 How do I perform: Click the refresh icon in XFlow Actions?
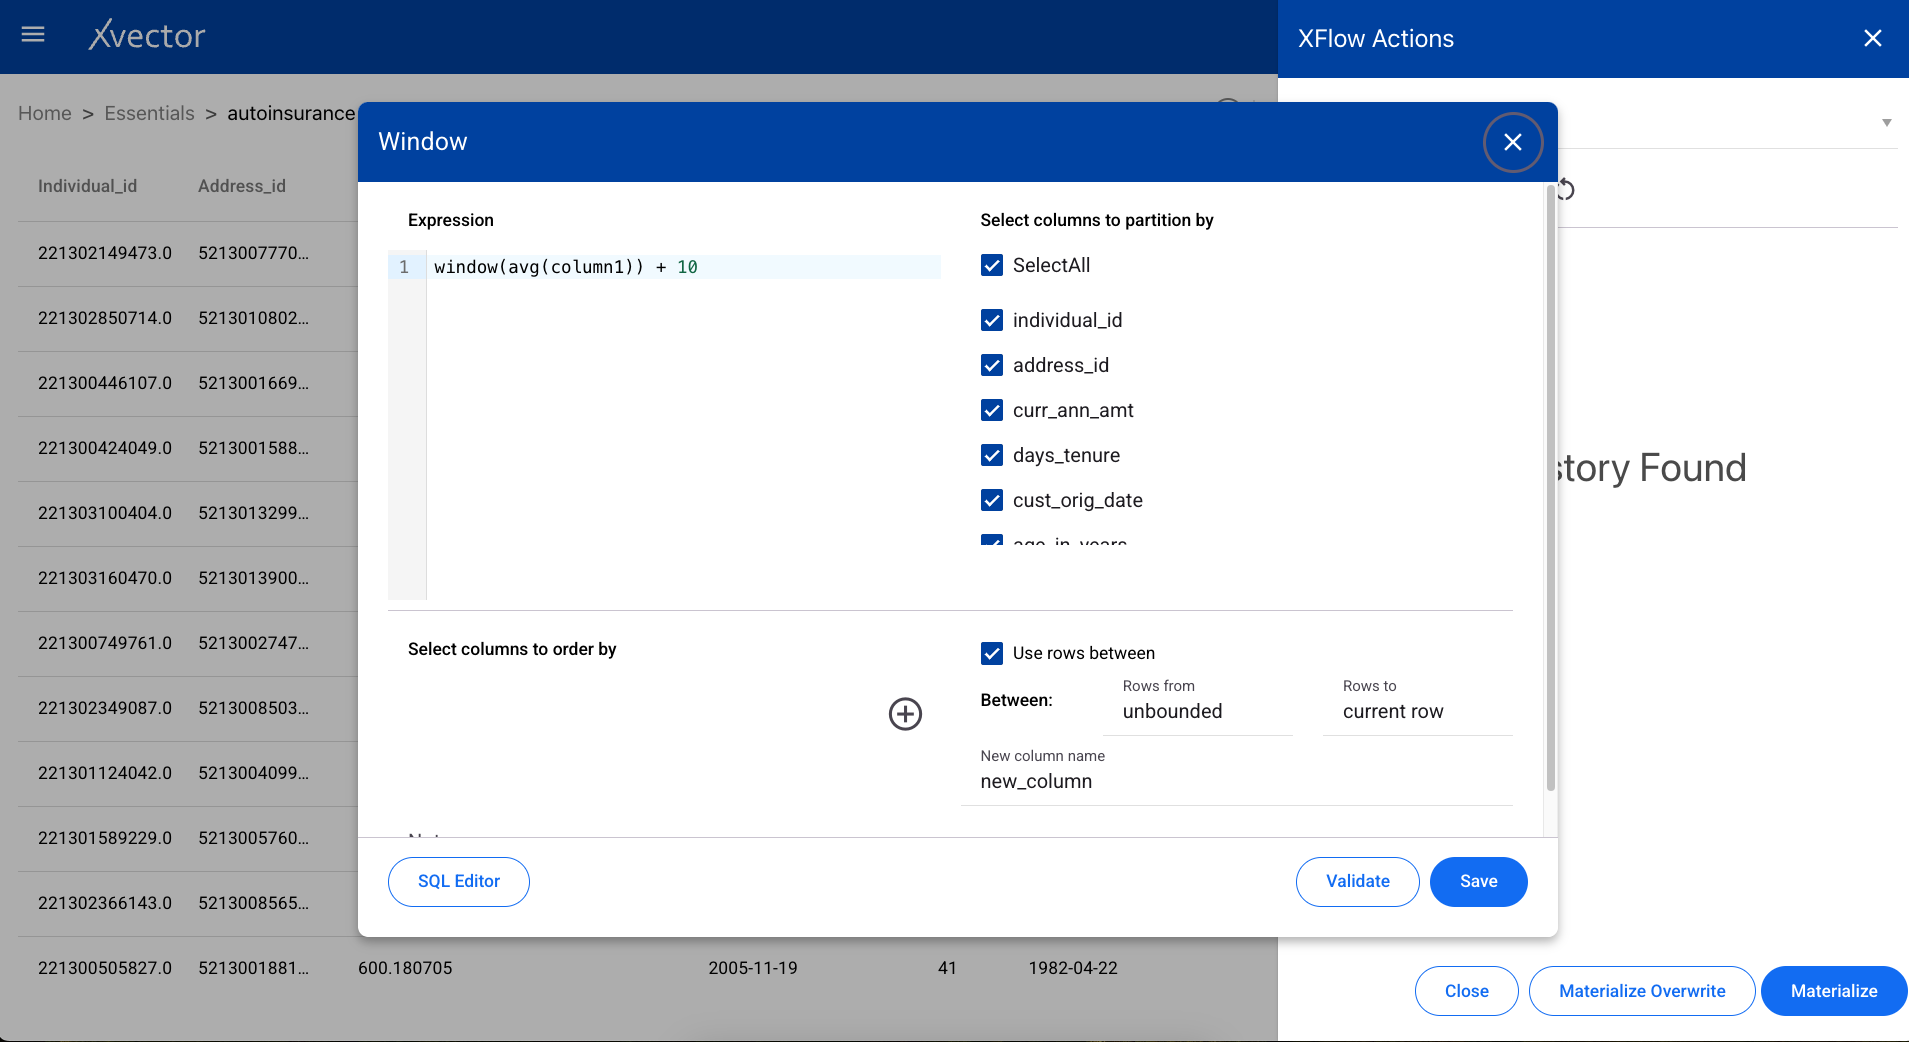(x=1566, y=189)
